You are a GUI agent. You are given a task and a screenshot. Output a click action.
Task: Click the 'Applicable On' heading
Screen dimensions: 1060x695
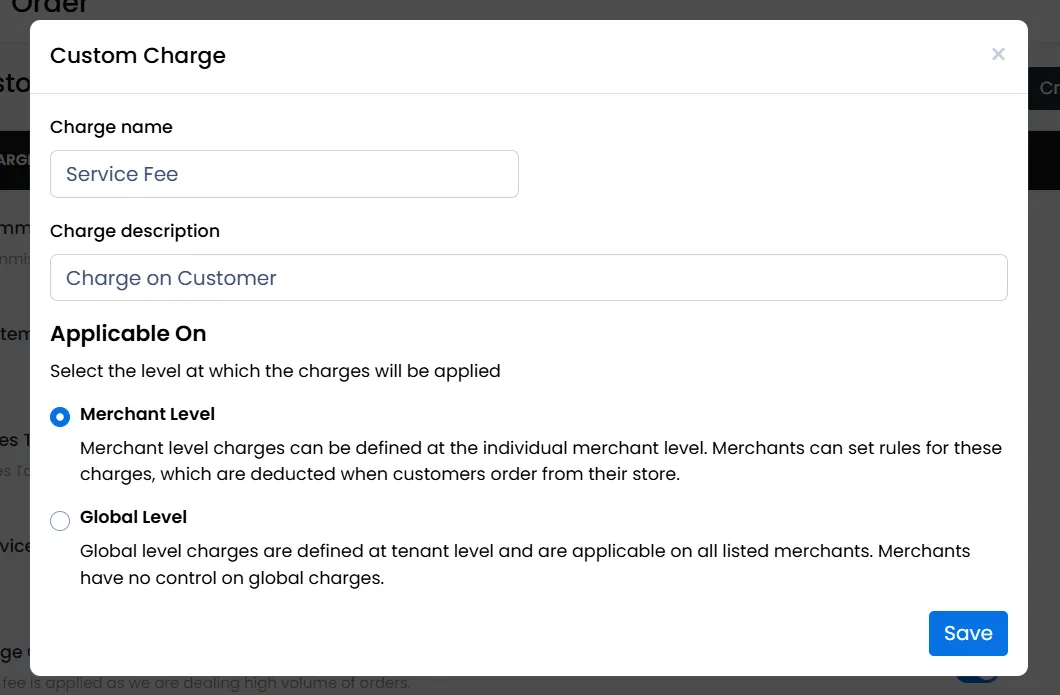pyautogui.click(x=128, y=333)
